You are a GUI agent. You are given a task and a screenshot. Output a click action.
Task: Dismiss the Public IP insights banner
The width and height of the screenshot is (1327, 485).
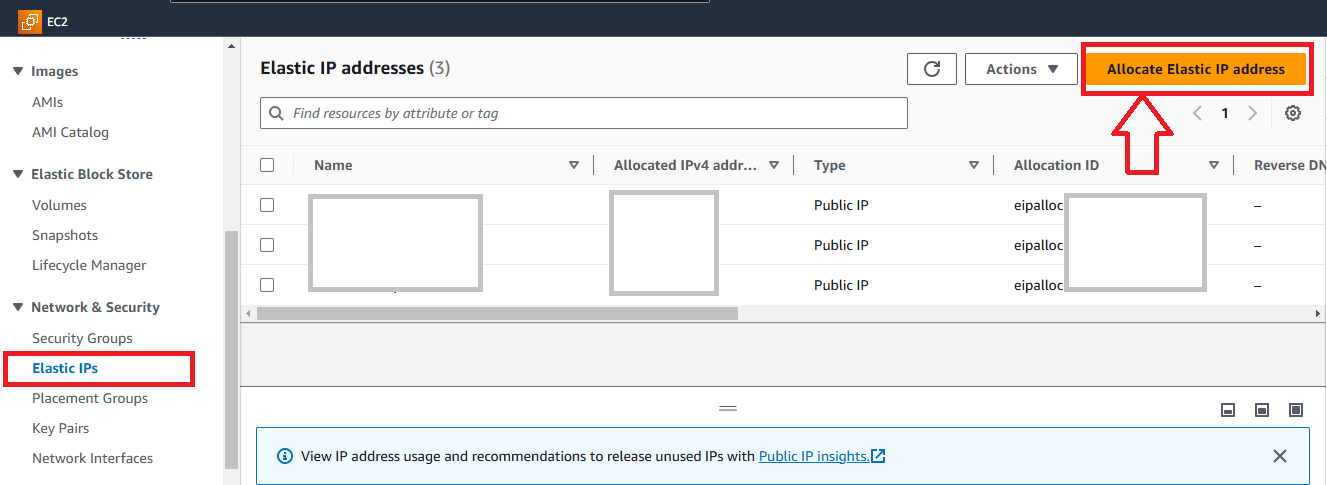pyautogui.click(x=1280, y=456)
